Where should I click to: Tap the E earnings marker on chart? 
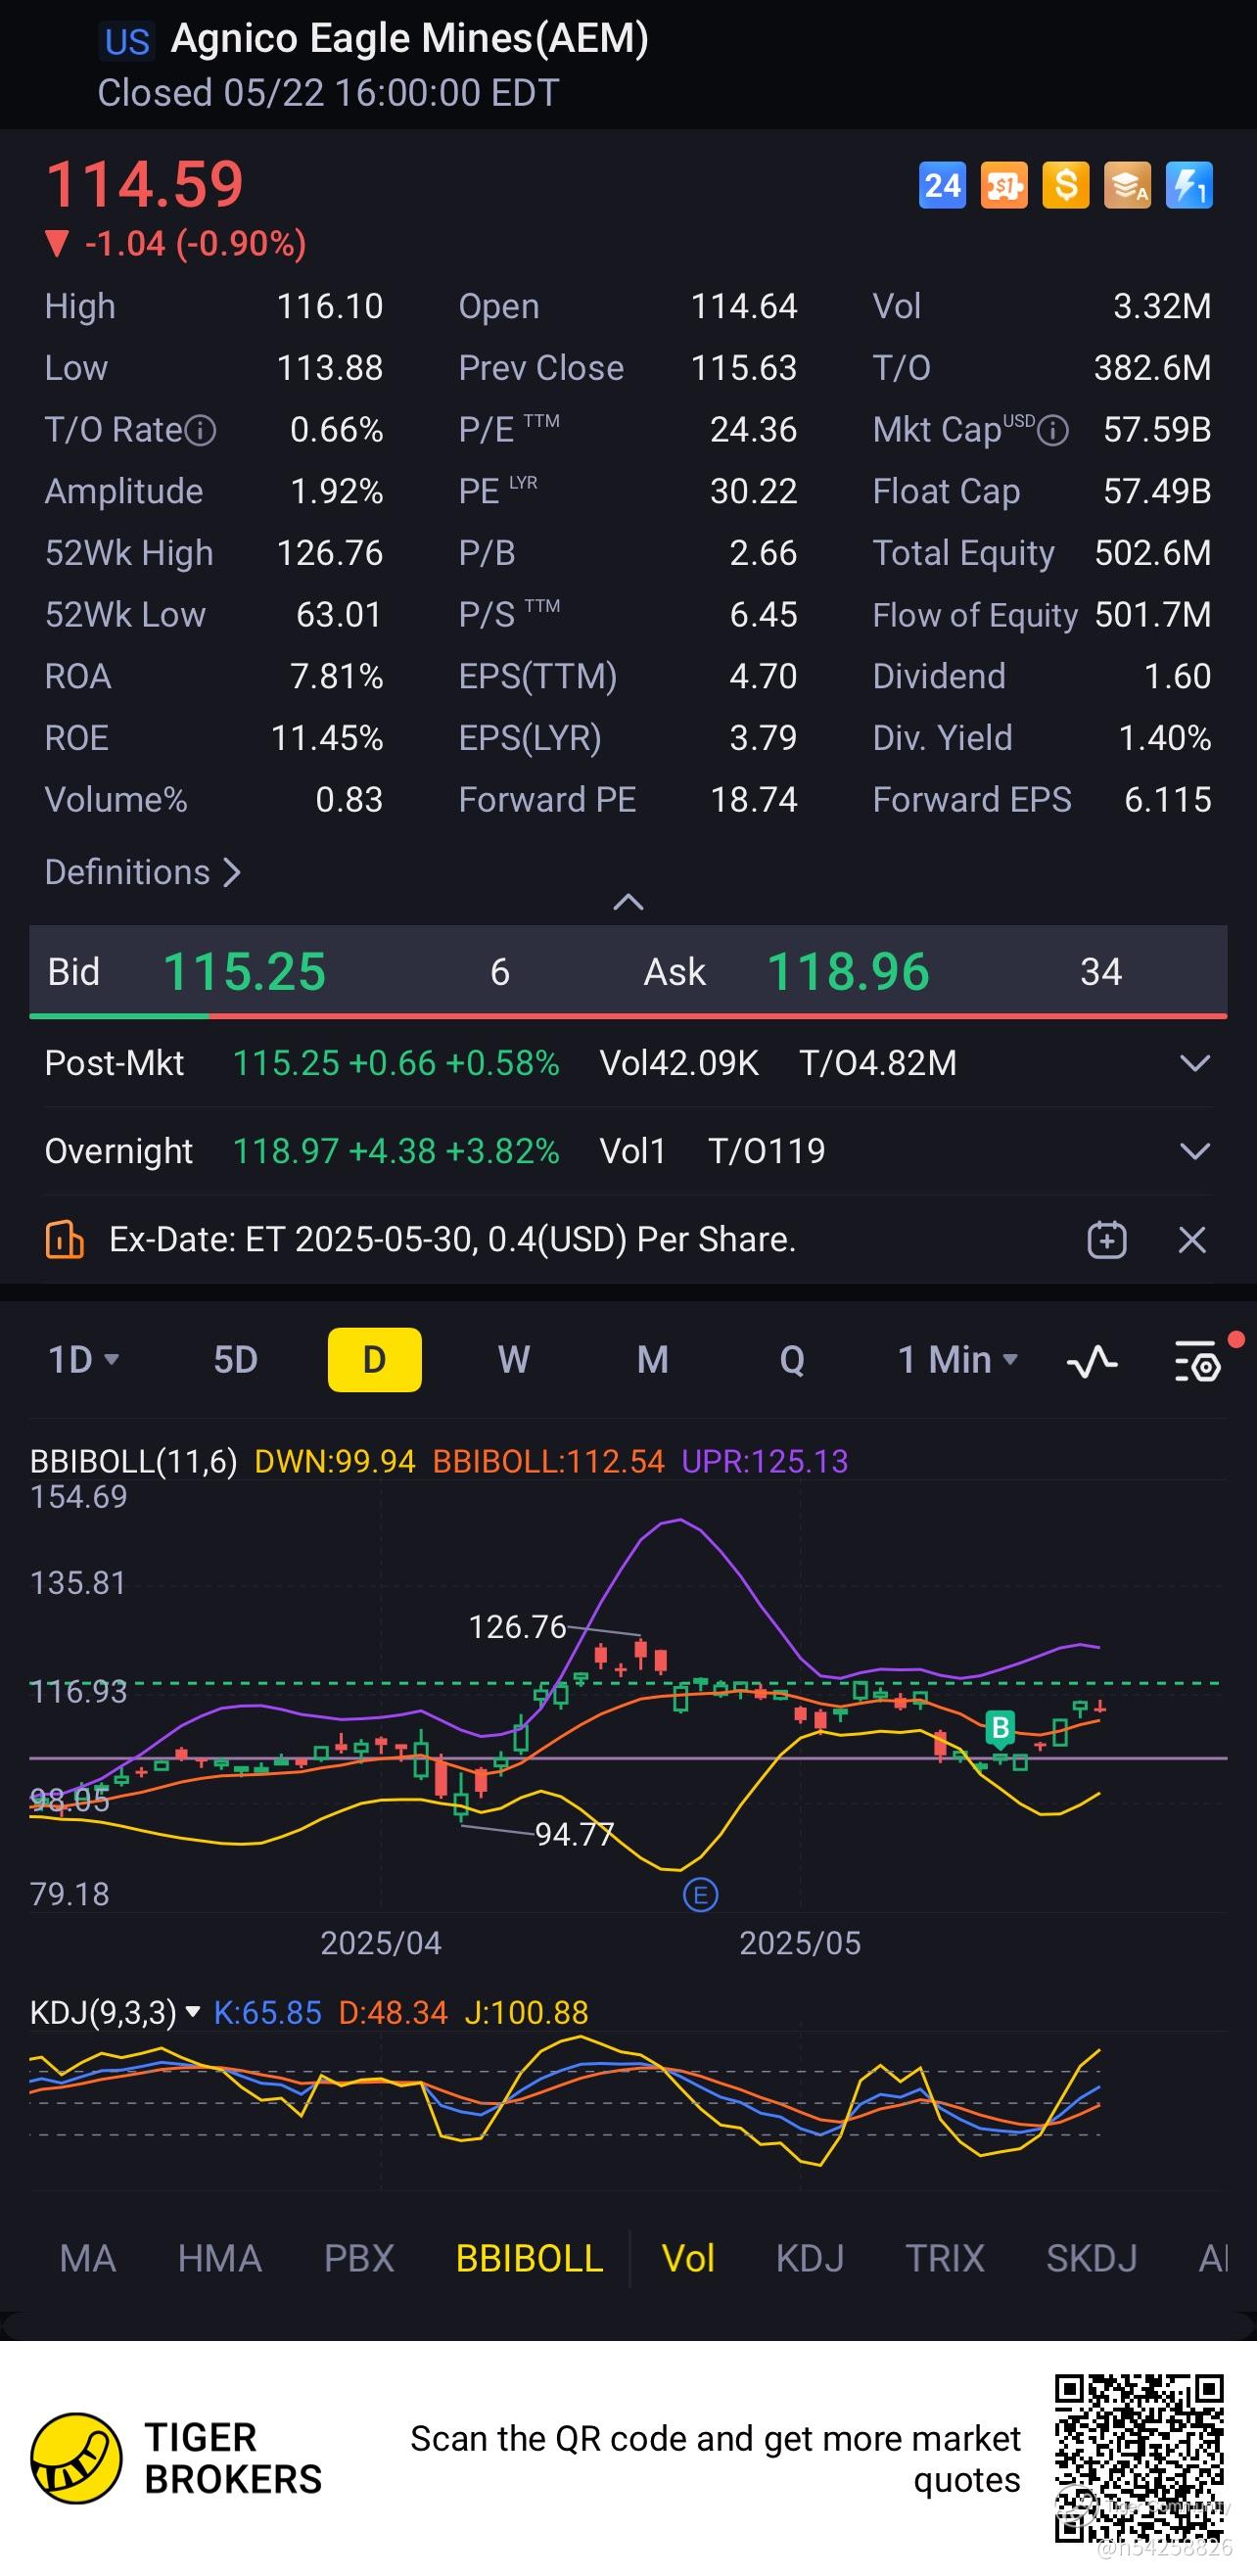tap(700, 1894)
